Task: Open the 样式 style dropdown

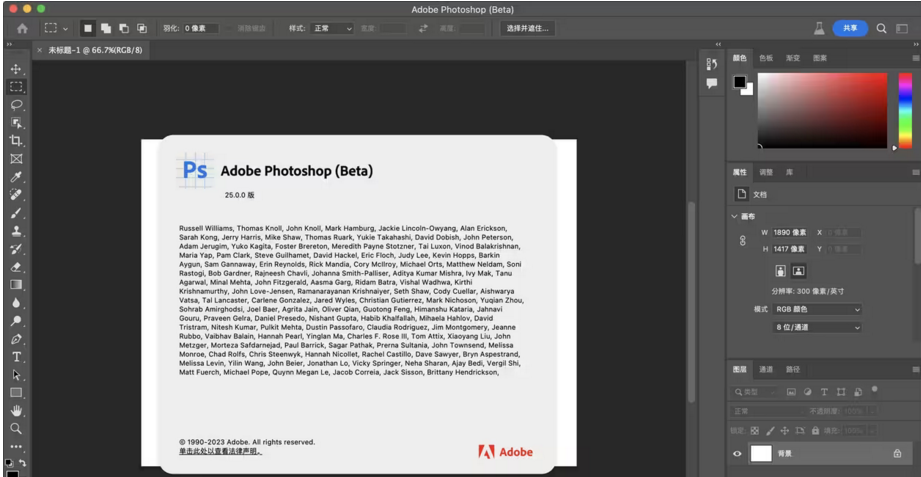Action: 332,28
